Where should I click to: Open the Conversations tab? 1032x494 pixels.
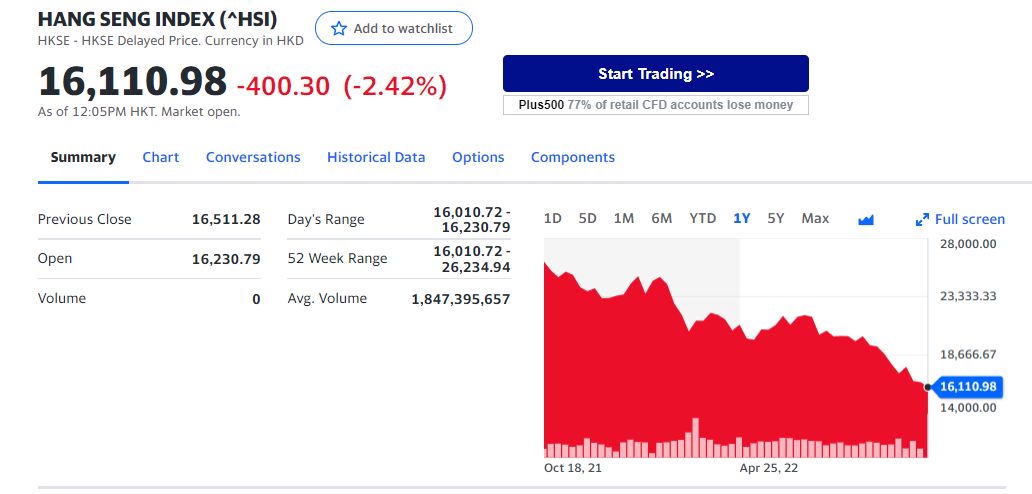point(253,157)
